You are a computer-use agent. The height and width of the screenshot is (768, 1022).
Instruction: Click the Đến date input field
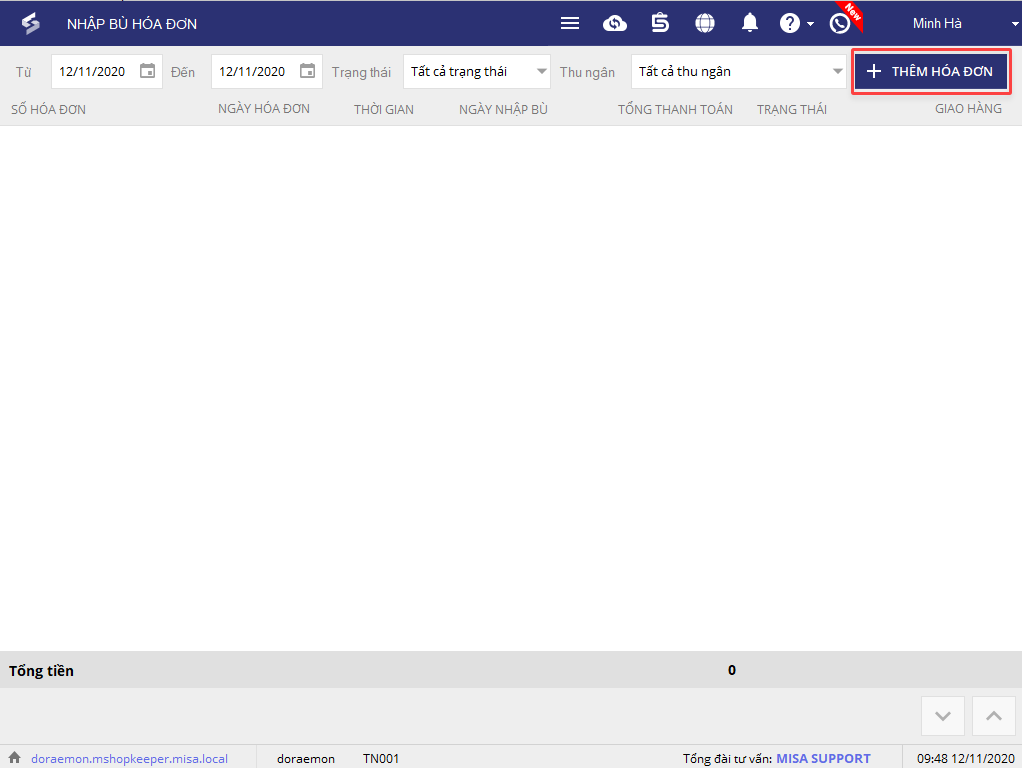coord(267,72)
